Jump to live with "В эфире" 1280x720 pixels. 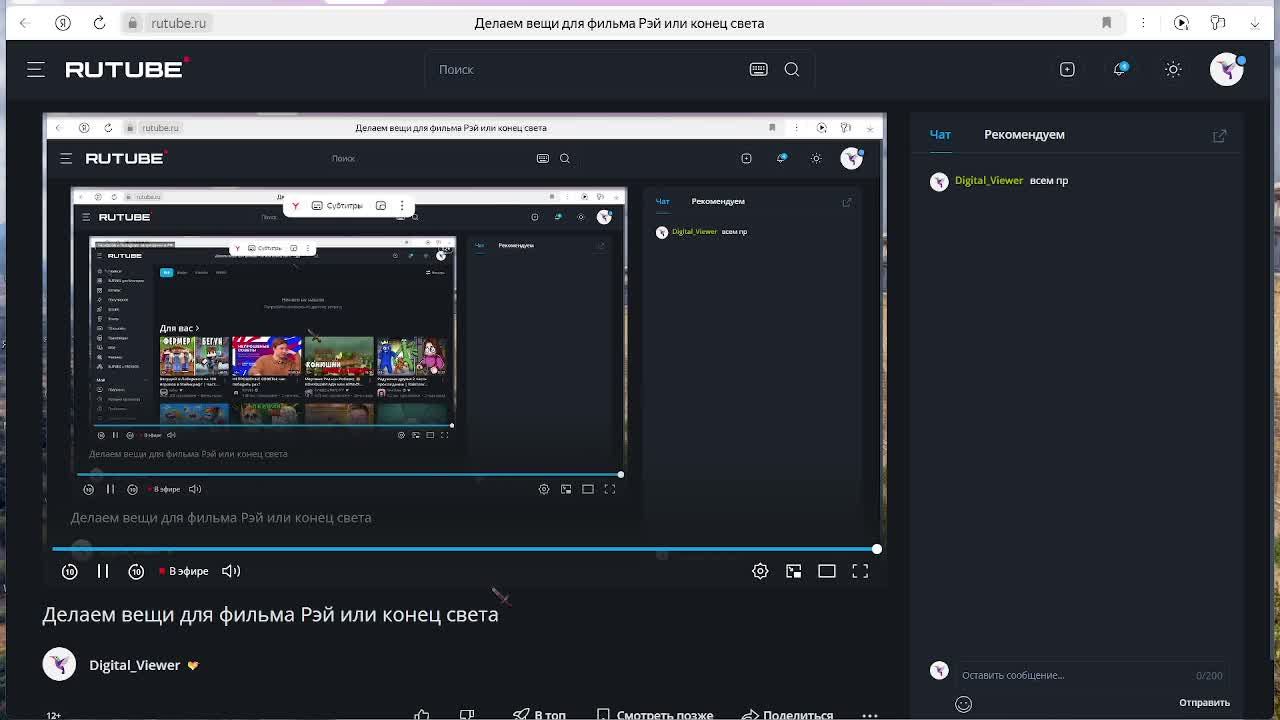[184, 571]
